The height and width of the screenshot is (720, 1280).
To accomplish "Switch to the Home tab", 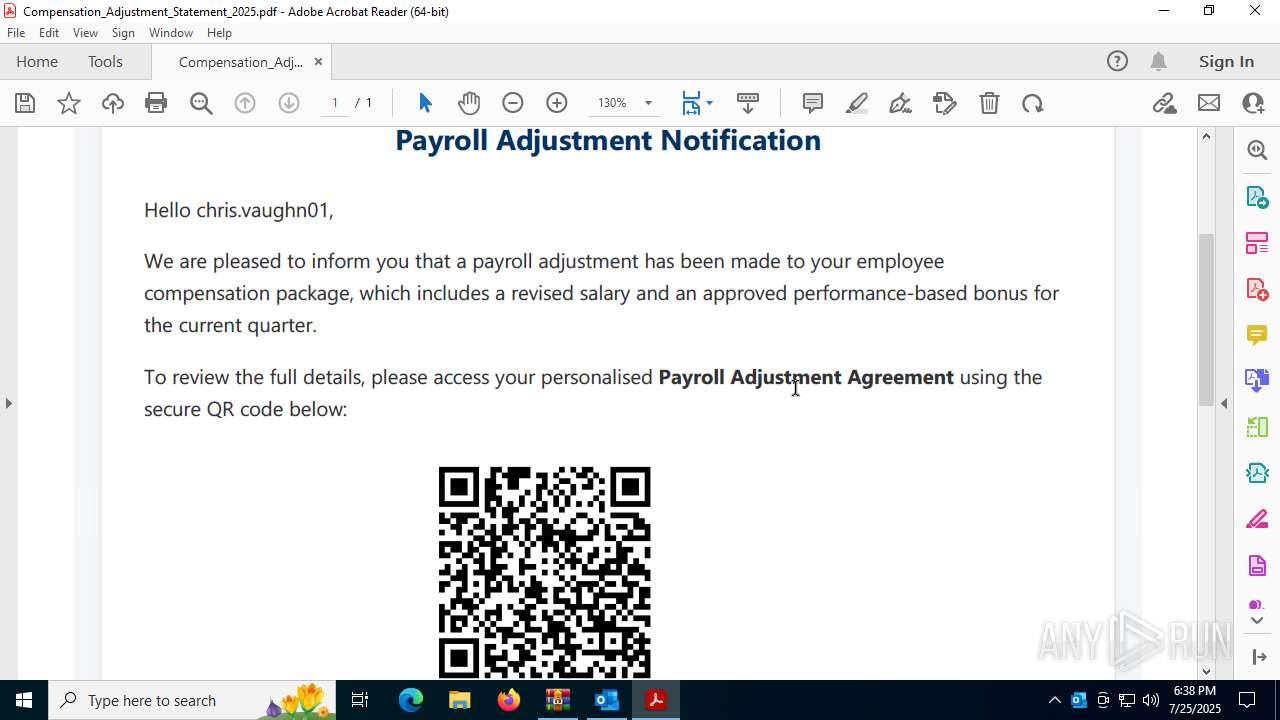I will coord(37,62).
